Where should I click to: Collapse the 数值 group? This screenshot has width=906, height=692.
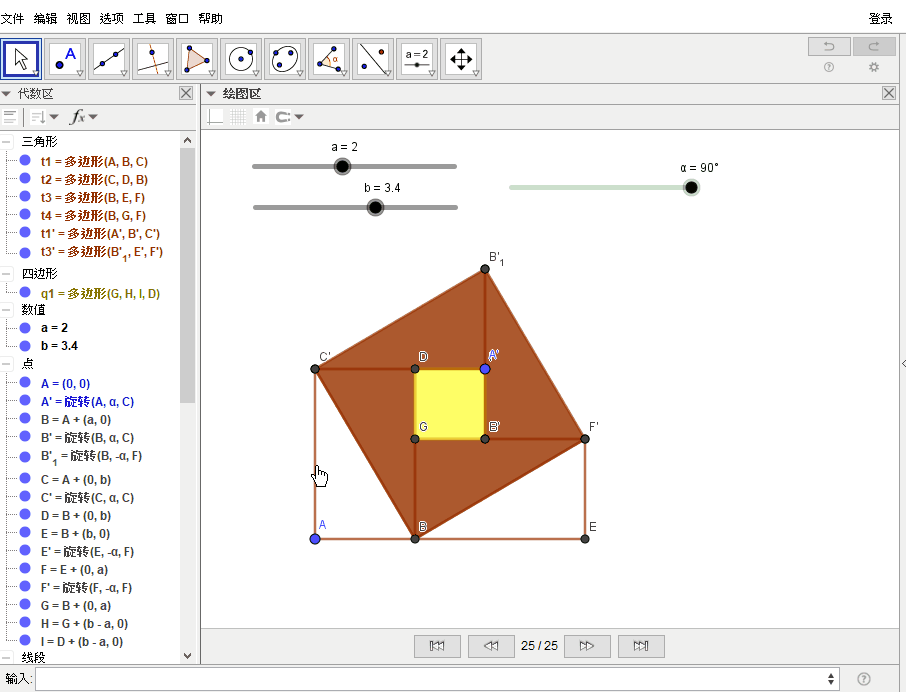point(6,310)
